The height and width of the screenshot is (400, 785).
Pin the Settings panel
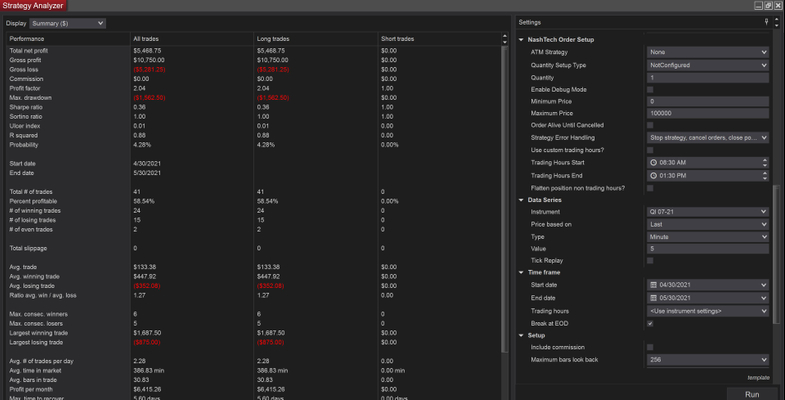tap(766, 21)
